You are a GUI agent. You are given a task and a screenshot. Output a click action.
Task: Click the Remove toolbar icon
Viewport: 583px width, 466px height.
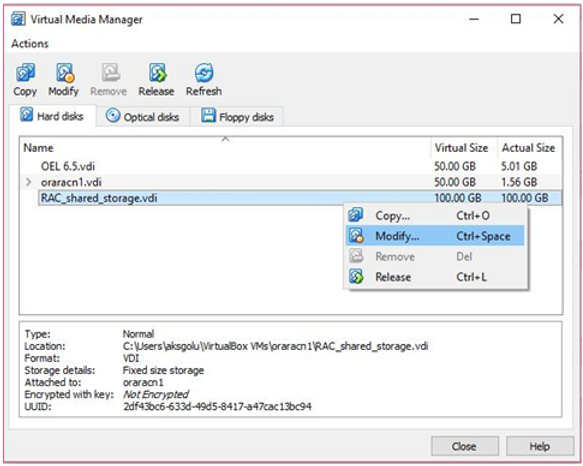tap(110, 72)
